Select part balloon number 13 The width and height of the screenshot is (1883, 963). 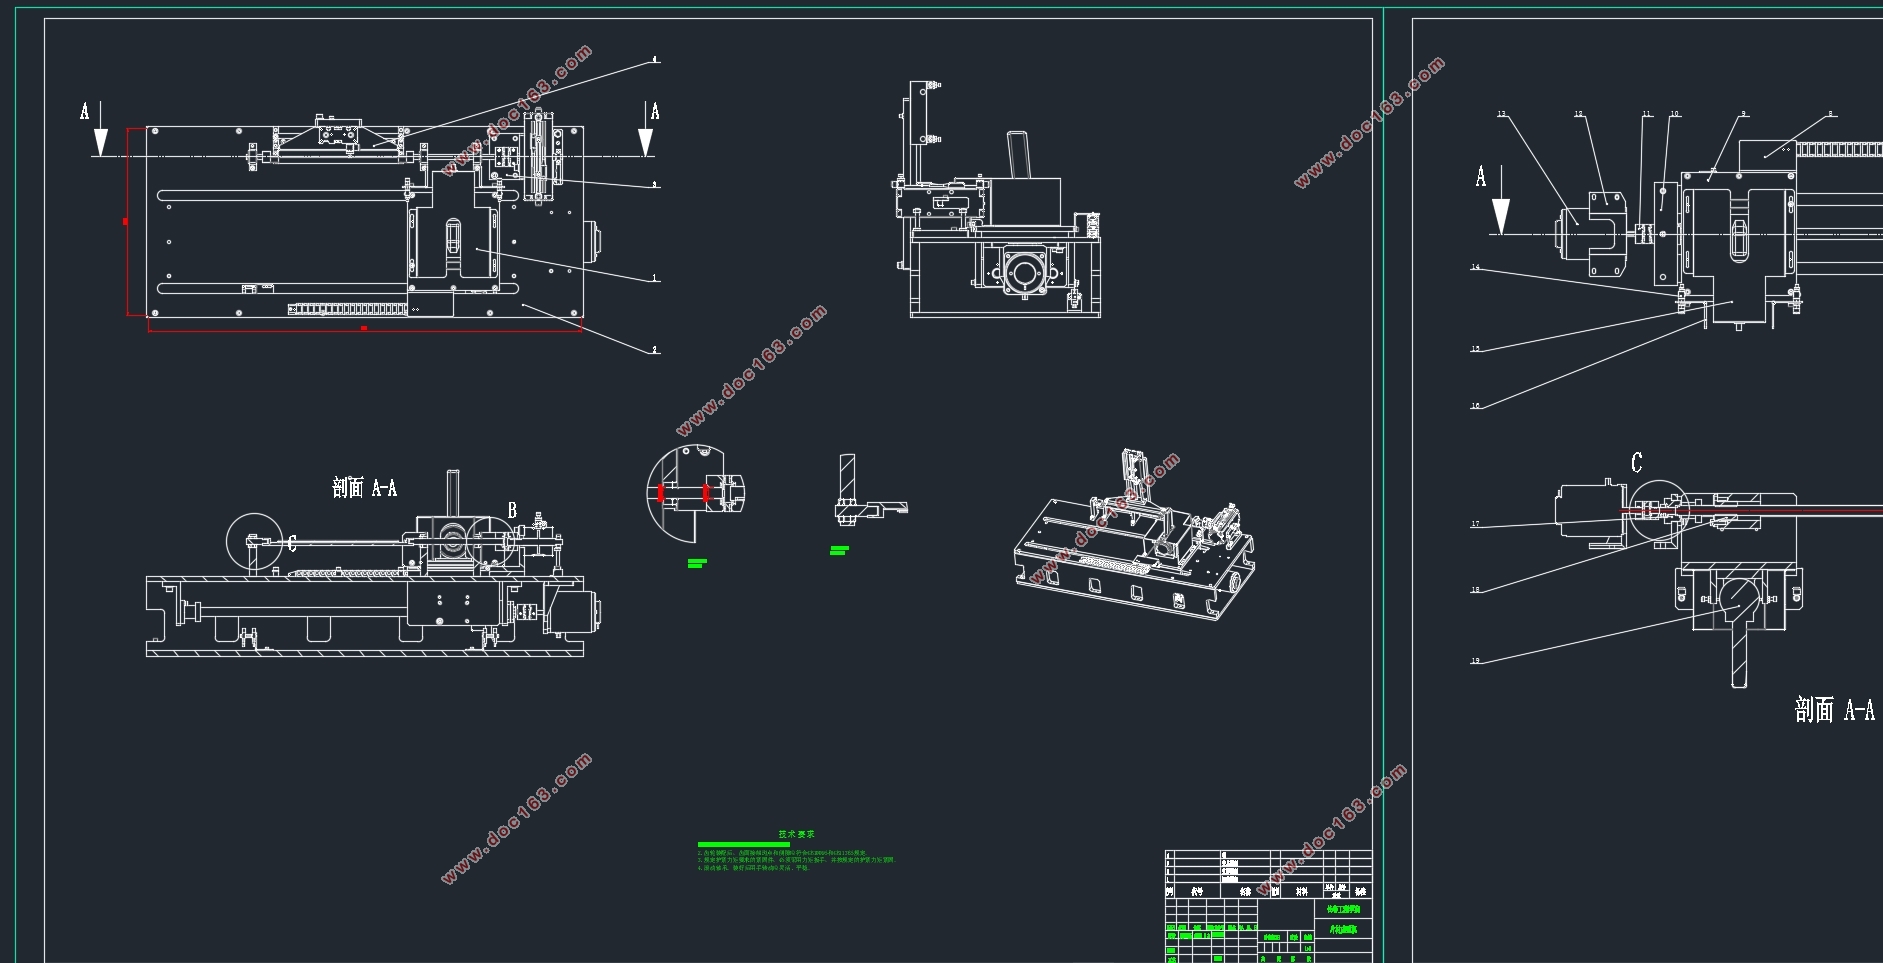(x=1501, y=114)
